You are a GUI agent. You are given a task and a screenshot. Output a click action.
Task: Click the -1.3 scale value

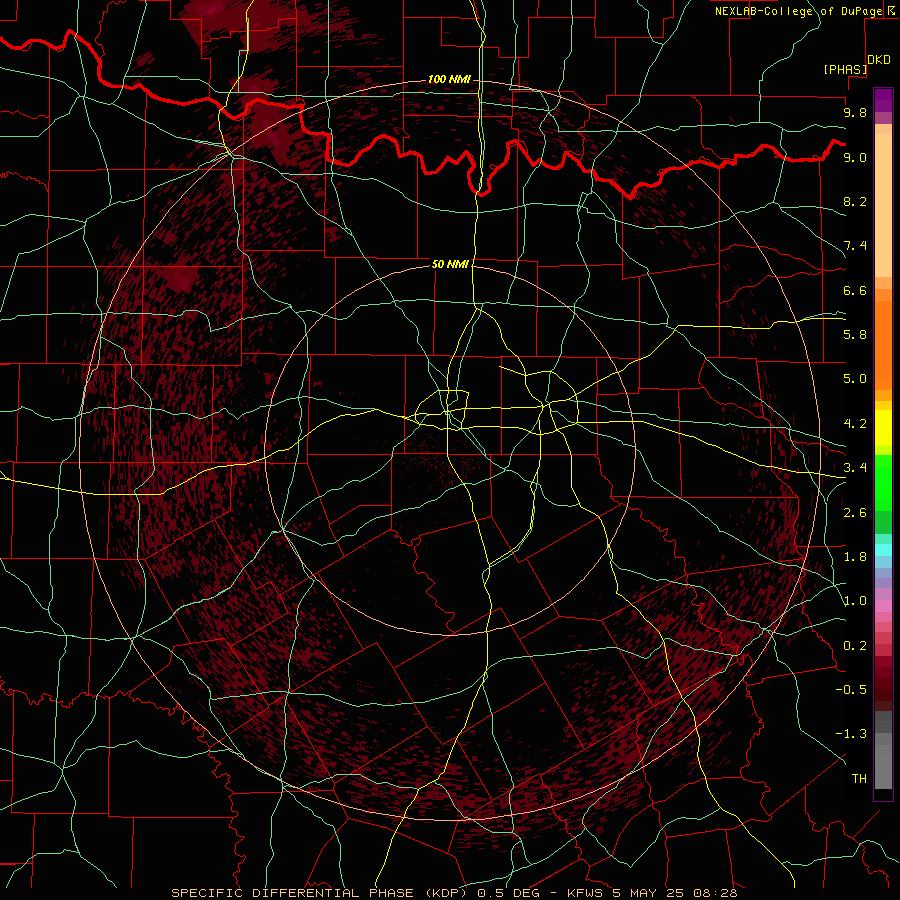click(x=851, y=734)
